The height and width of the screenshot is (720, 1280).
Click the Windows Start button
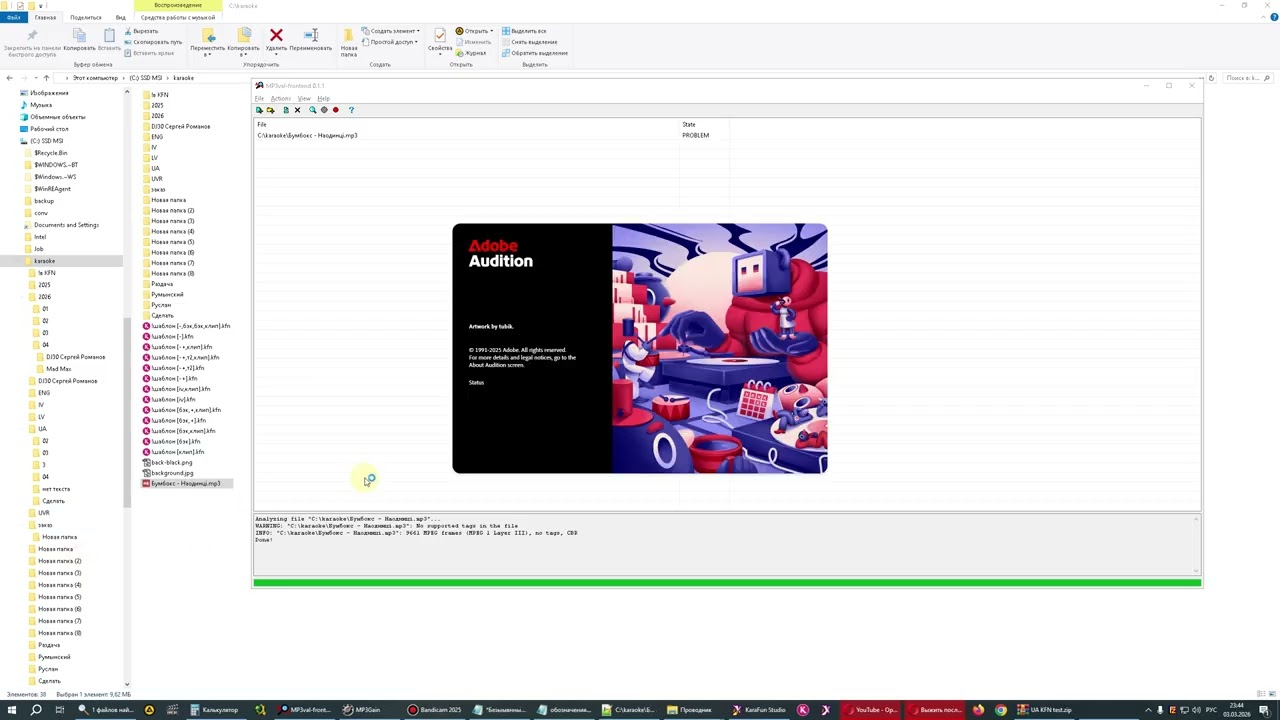(x=12, y=710)
